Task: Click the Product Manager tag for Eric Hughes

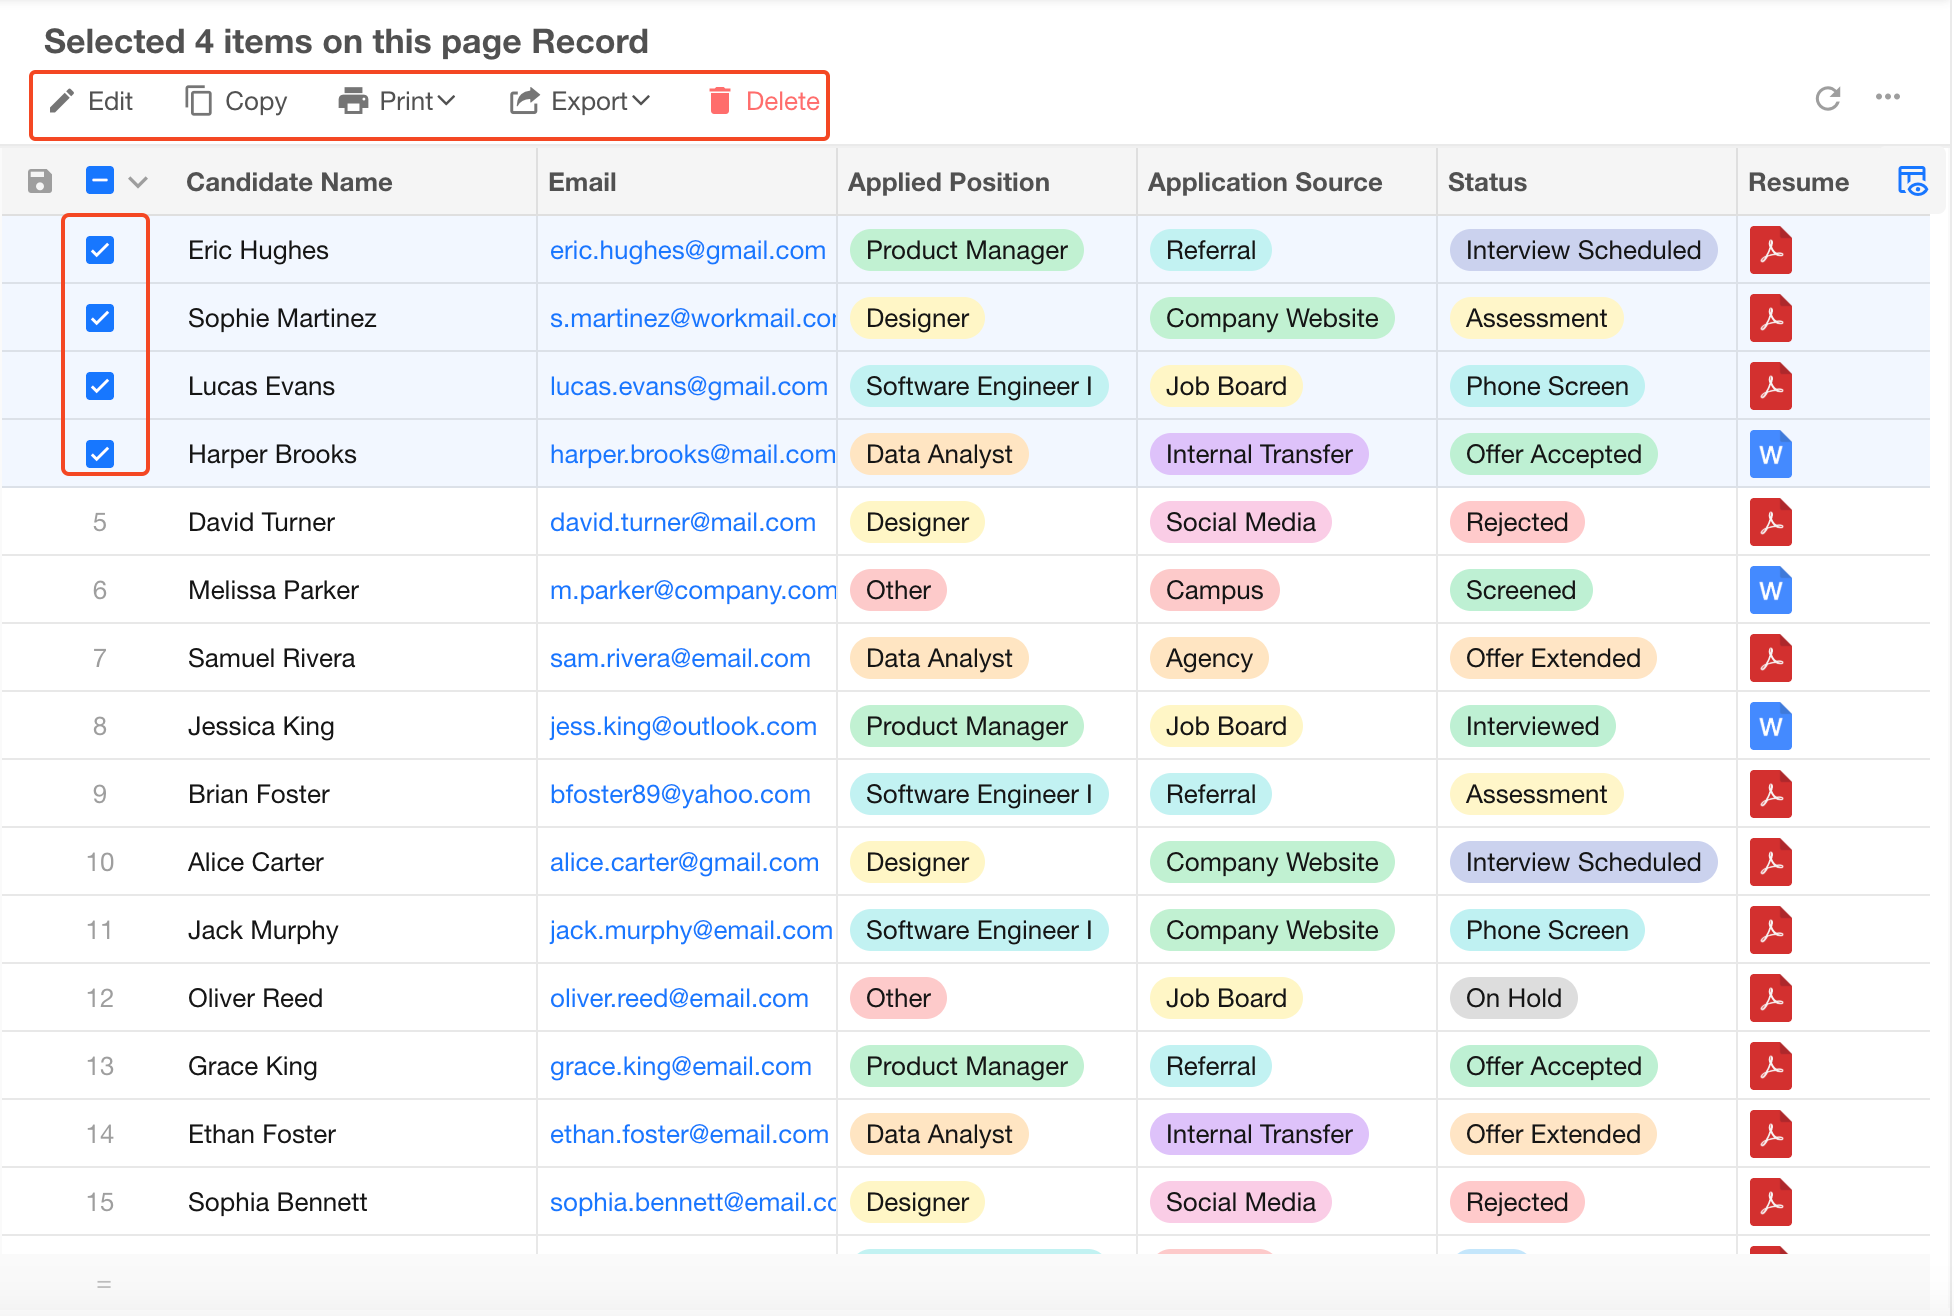Action: tap(967, 250)
